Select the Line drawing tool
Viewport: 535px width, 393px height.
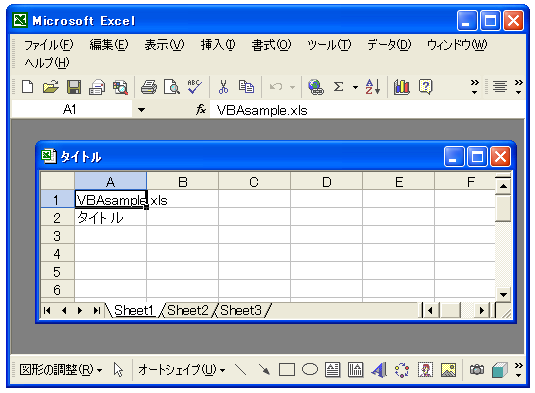241,370
